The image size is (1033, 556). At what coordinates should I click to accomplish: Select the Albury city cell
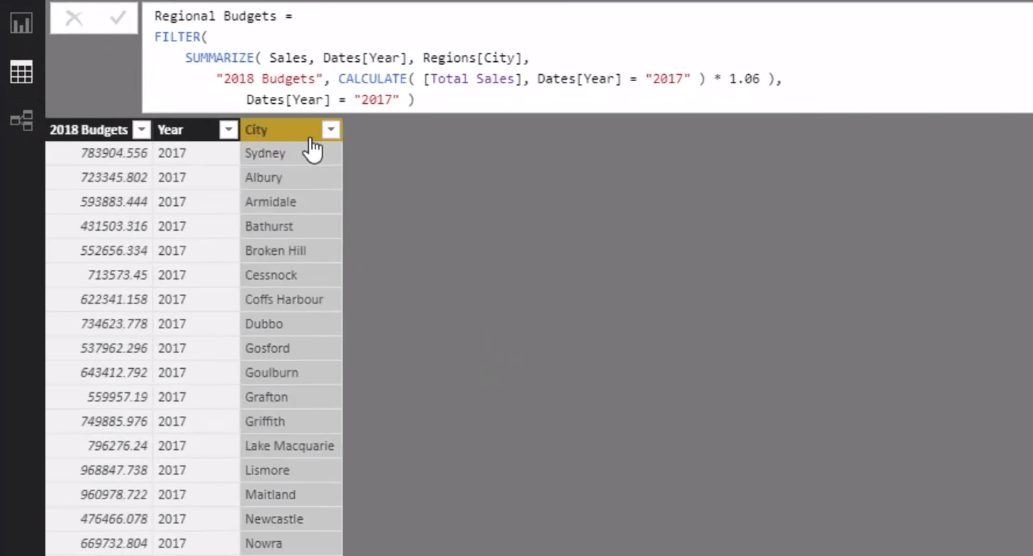tap(291, 177)
